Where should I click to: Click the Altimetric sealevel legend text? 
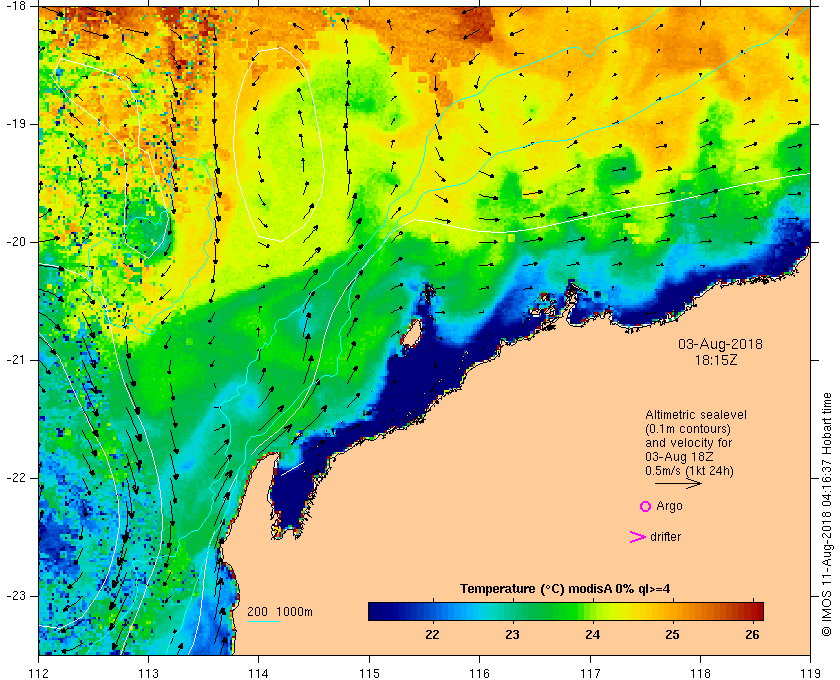(696, 415)
